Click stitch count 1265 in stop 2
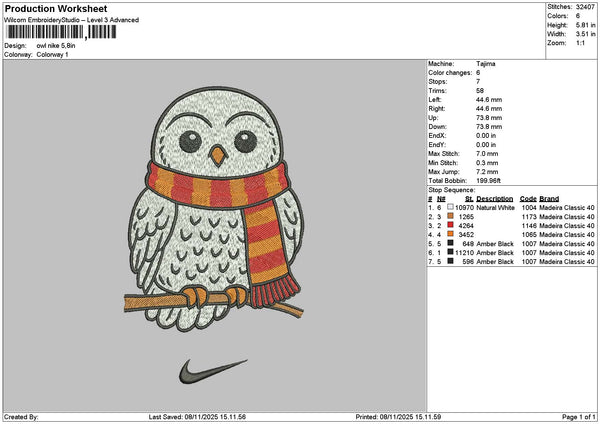Viewport: 600px width, 424px height. 466,217
